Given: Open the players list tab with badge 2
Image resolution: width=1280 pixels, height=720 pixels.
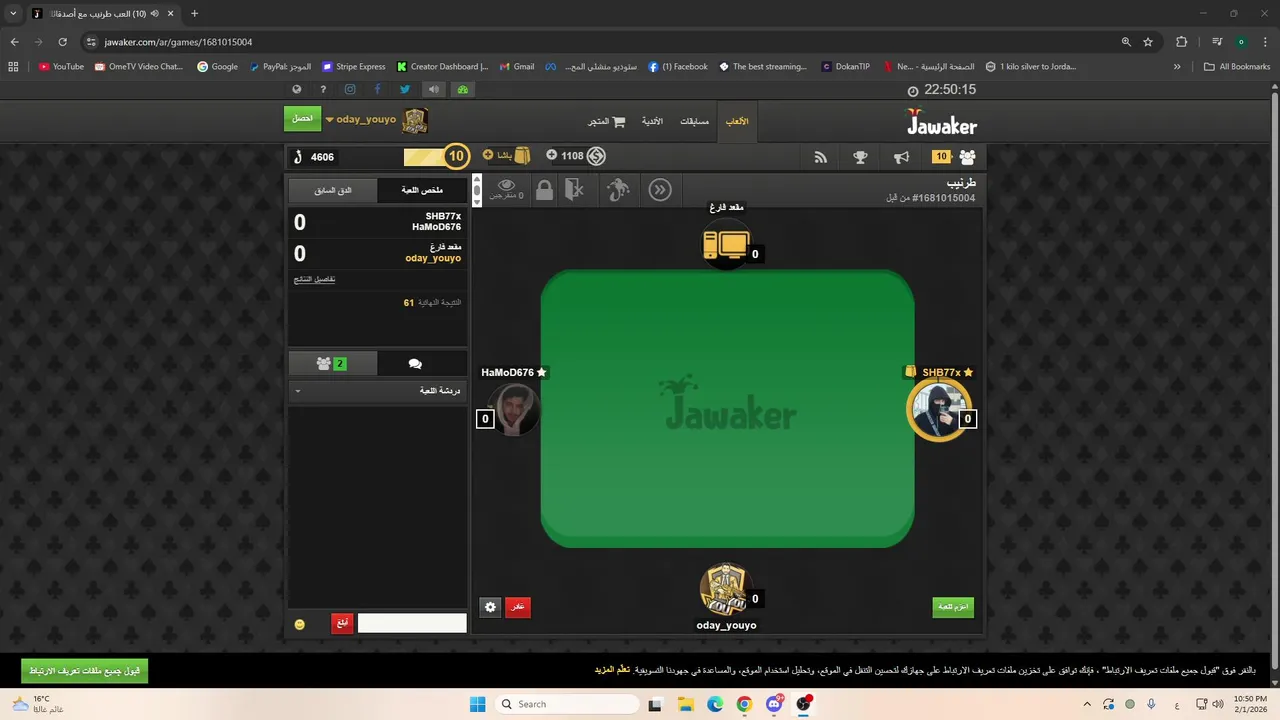Looking at the screenshot, I should [x=332, y=364].
